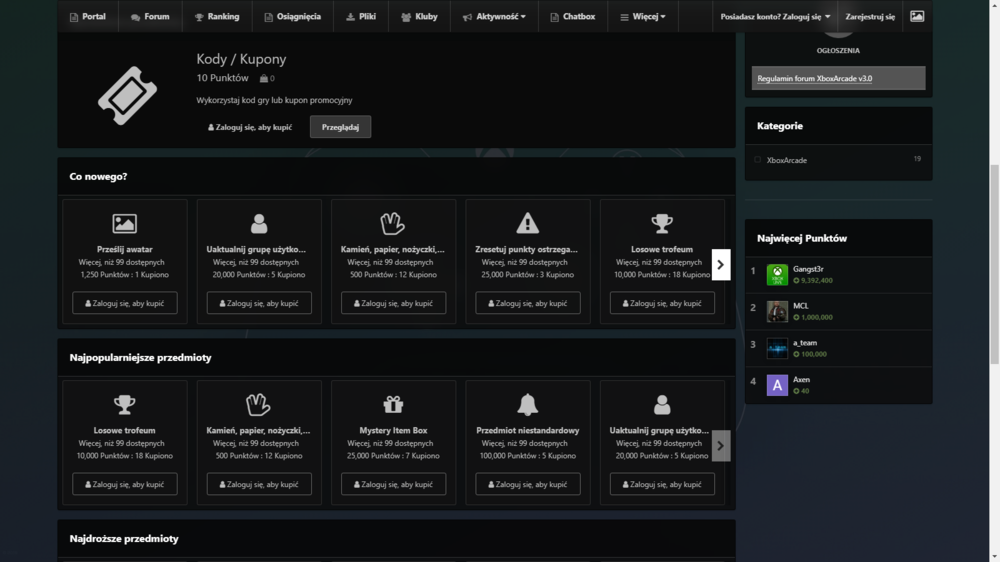Click the hand icon in Co nowego section

[x=393, y=223]
